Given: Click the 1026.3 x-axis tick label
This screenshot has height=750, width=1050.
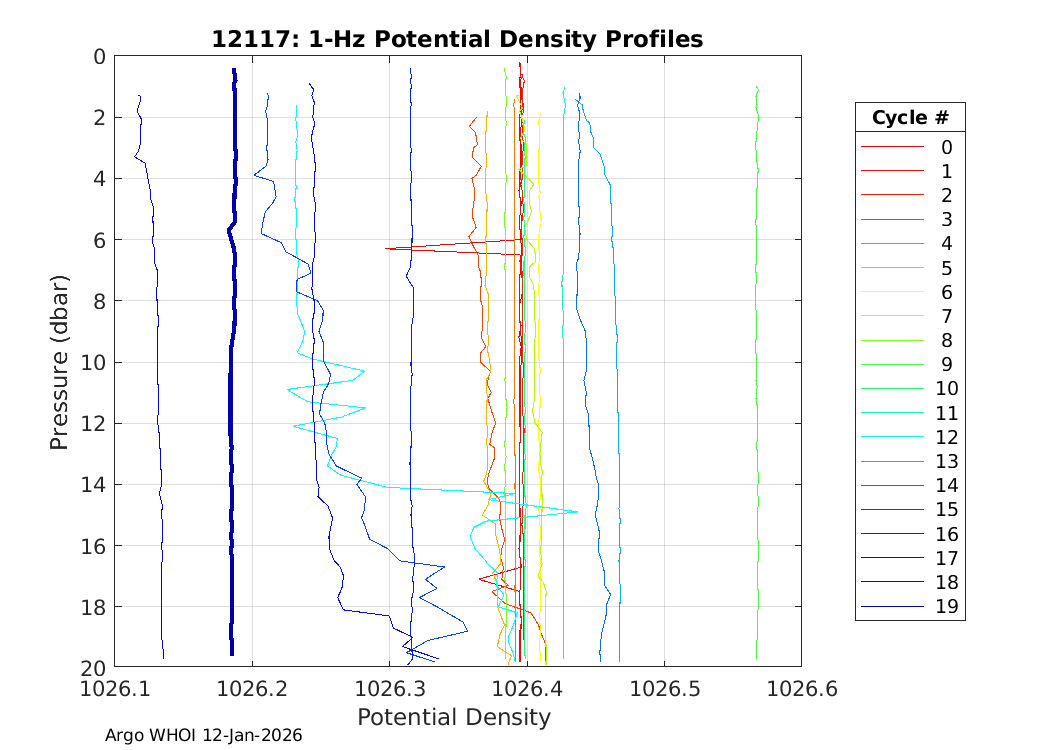Looking at the screenshot, I should (389, 688).
